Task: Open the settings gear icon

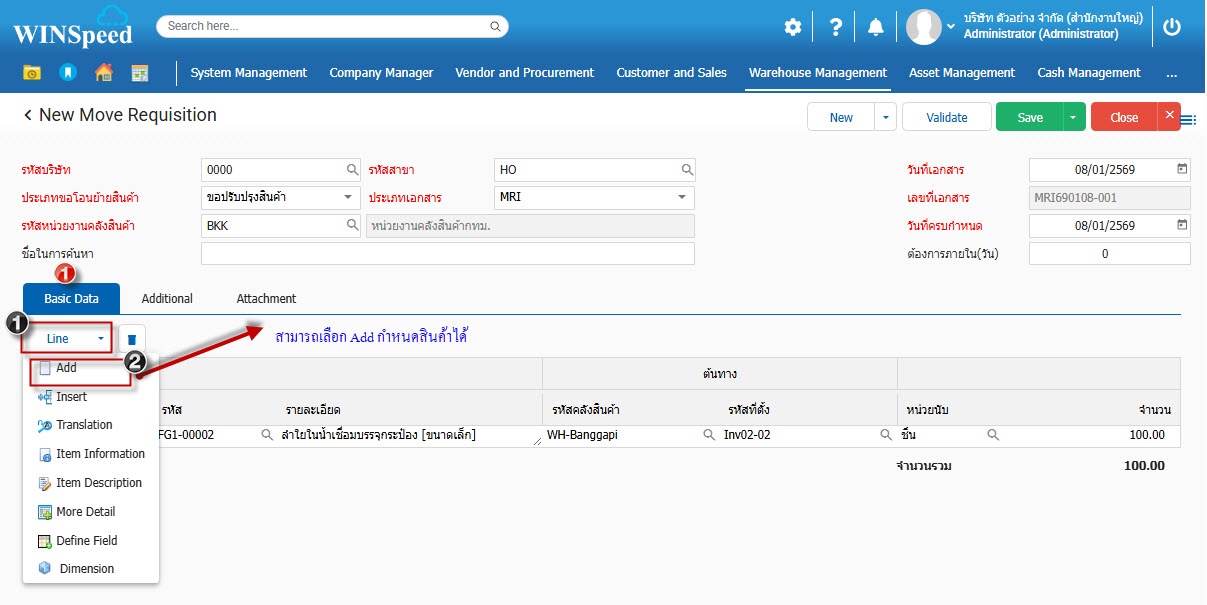Action: click(792, 27)
